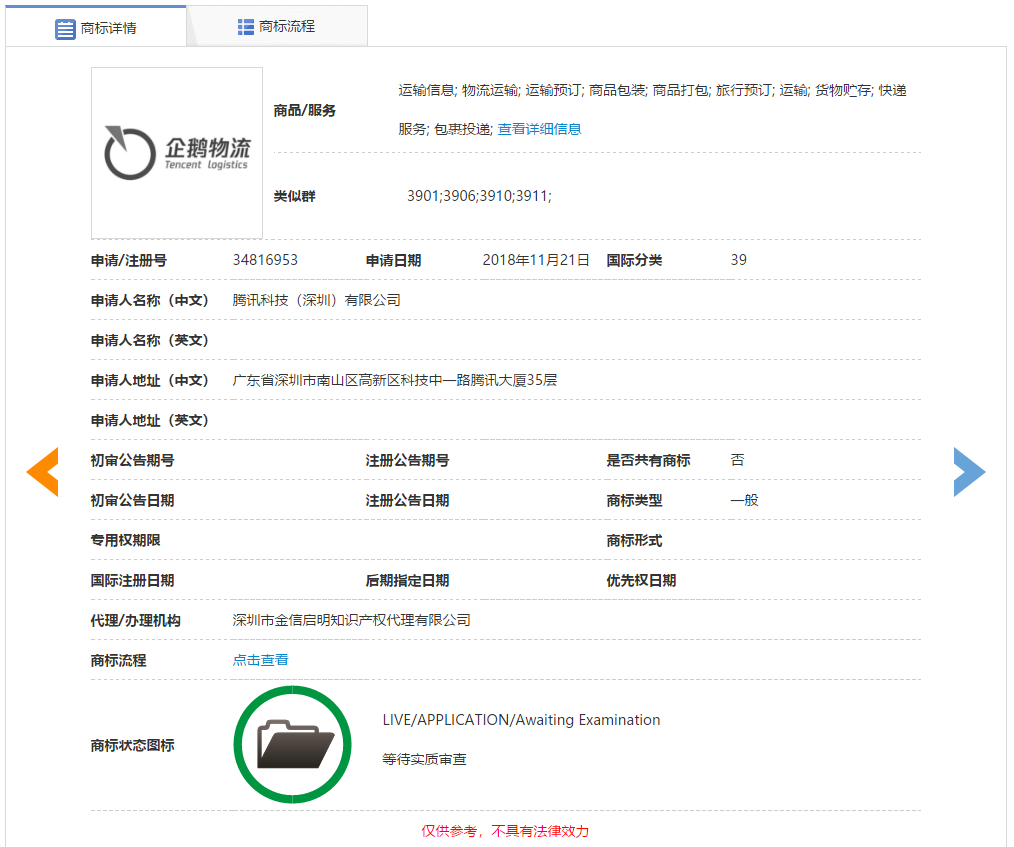Click the 商标状态图标 label
The height and width of the screenshot is (847, 1014).
tap(133, 745)
